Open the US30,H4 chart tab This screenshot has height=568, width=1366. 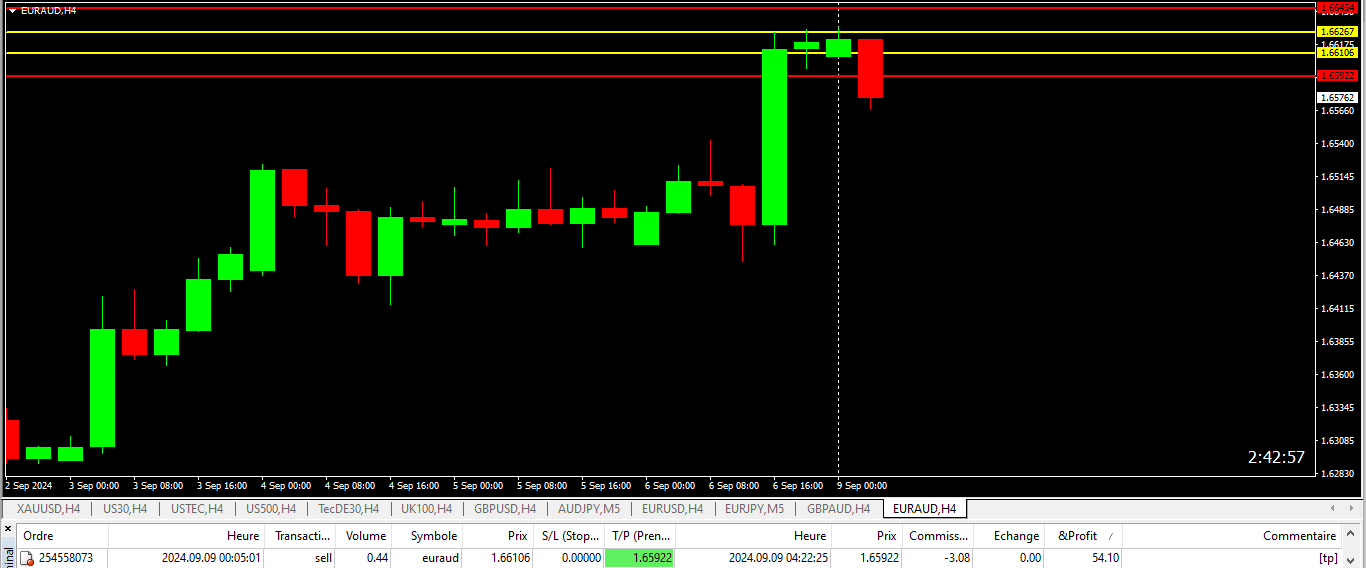pyautogui.click(x=125, y=508)
